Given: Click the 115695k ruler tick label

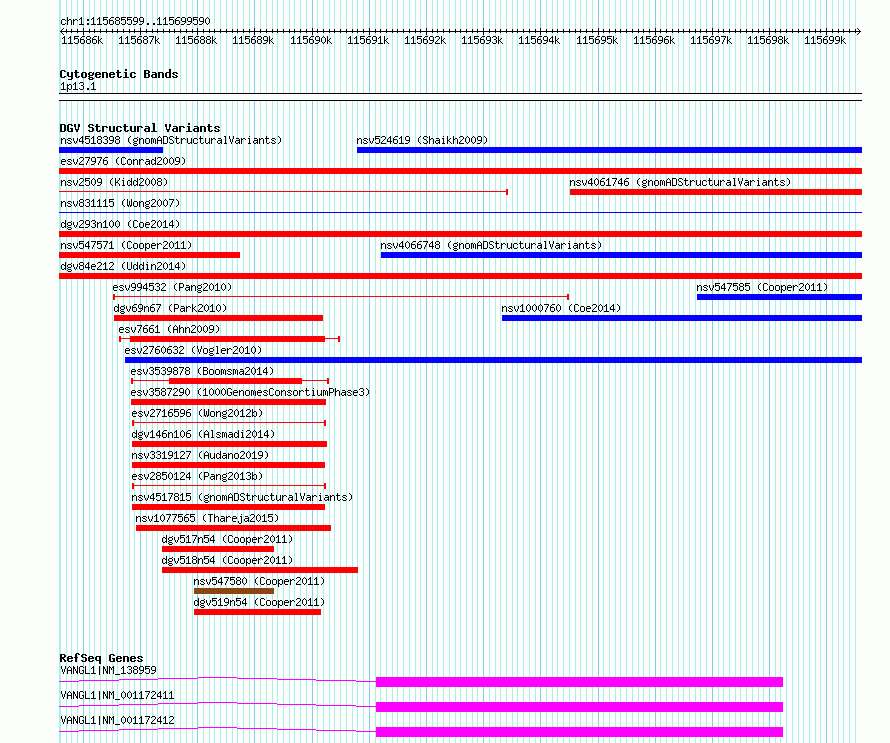Looking at the screenshot, I should (597, 41).
